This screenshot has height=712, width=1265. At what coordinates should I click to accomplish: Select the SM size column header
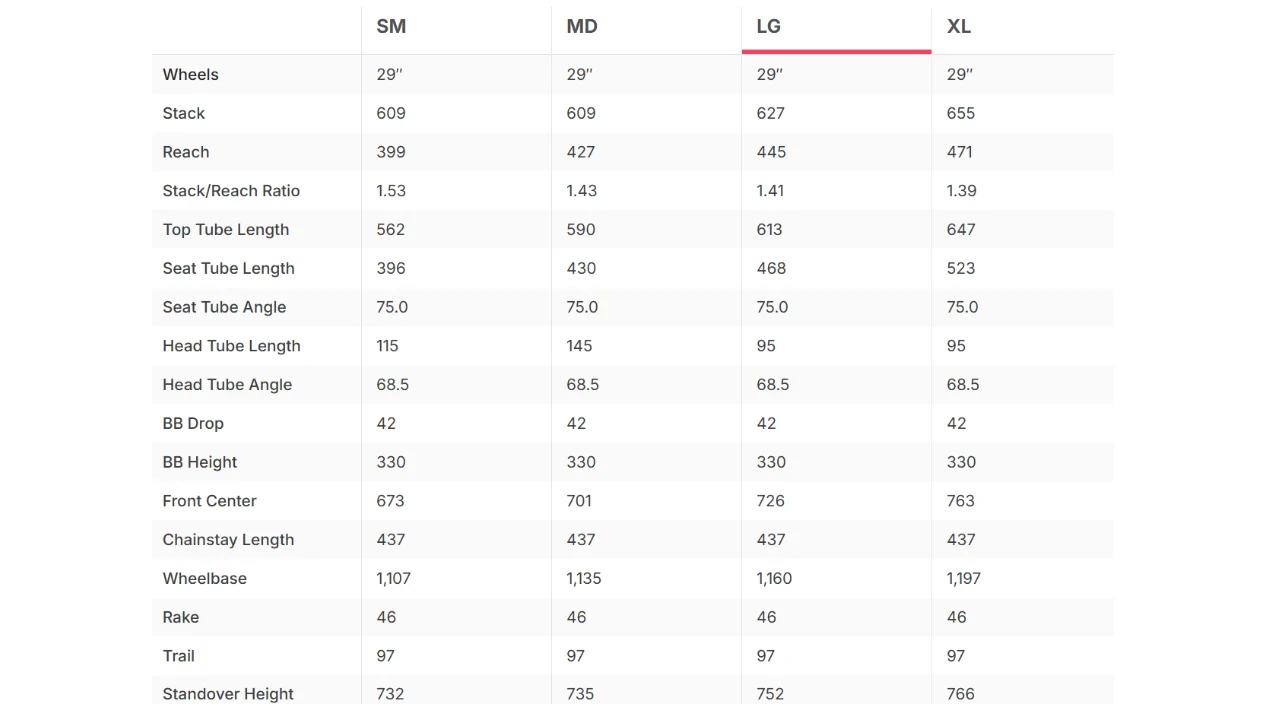click(x=391, y=27)
